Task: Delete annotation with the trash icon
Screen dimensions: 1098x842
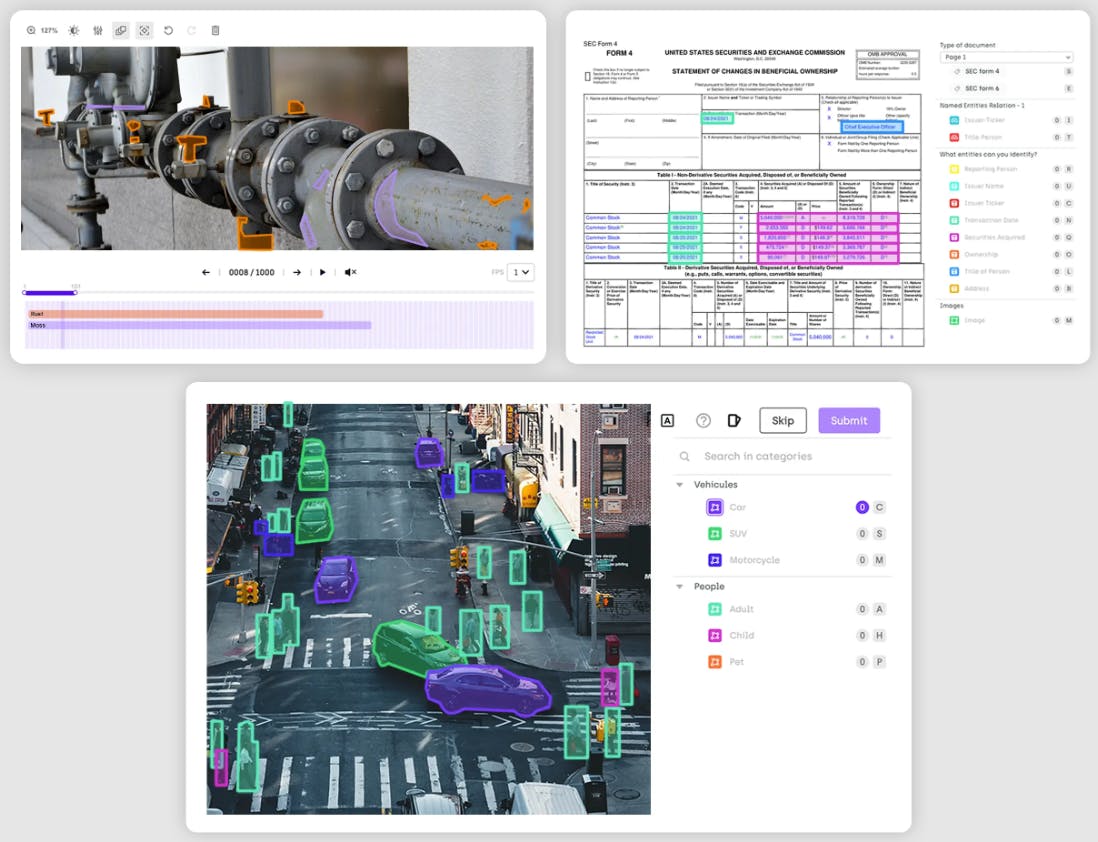Action: [216, 30]
